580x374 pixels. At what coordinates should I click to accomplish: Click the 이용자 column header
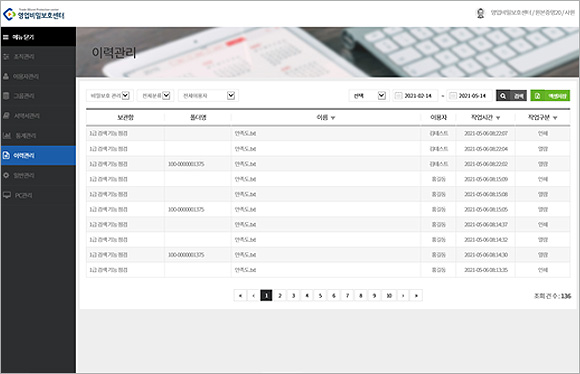click(x=438, y=118)
